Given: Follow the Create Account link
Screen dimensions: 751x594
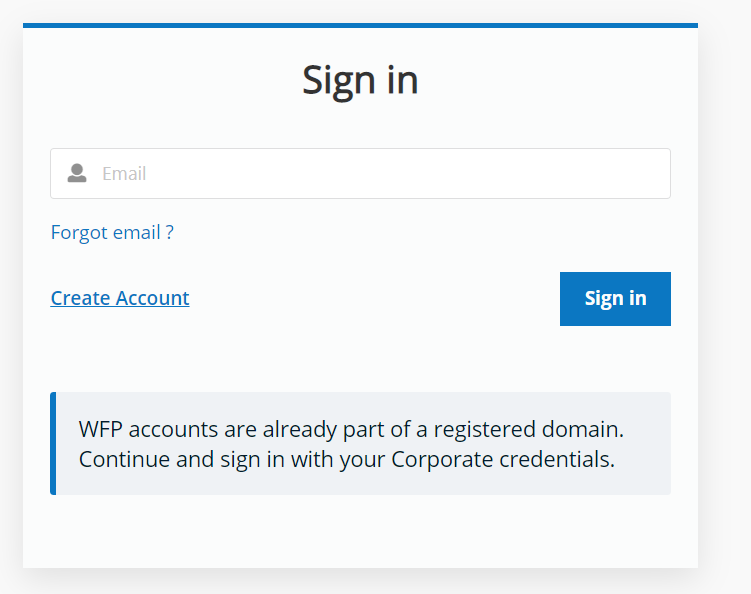Looking at the screenshot, I should pyautogui.click(x=120, y=298).
